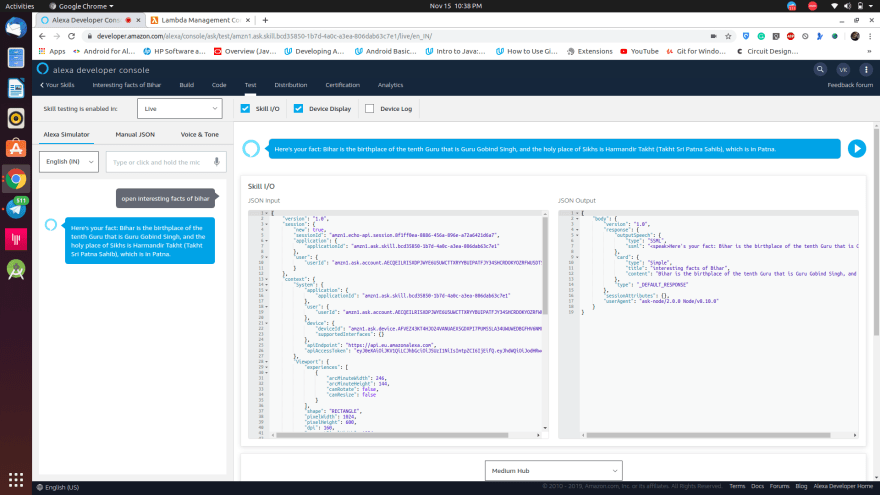Click the Alexa ring icon beside response banner
The image size is (880, 495).
click(251, 149)
